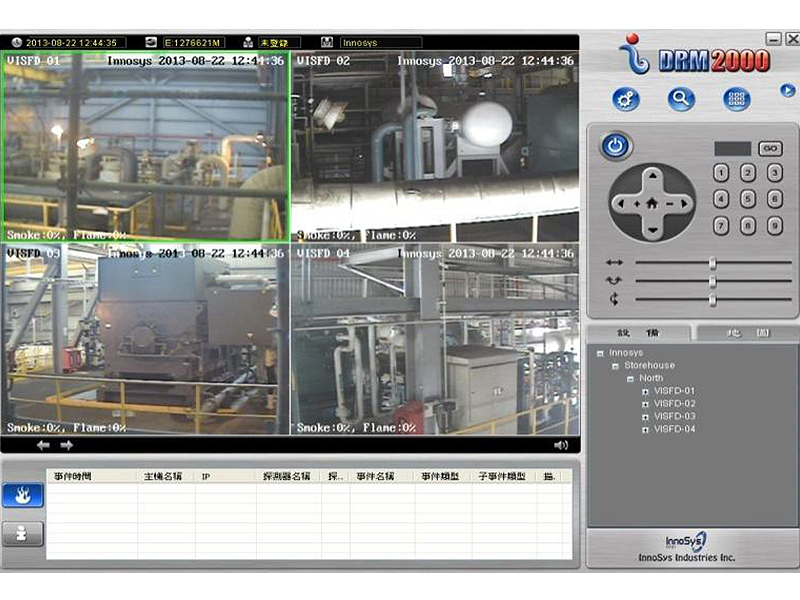Click the GO button
Screen dimensions: 800x600
pos(770,148)
